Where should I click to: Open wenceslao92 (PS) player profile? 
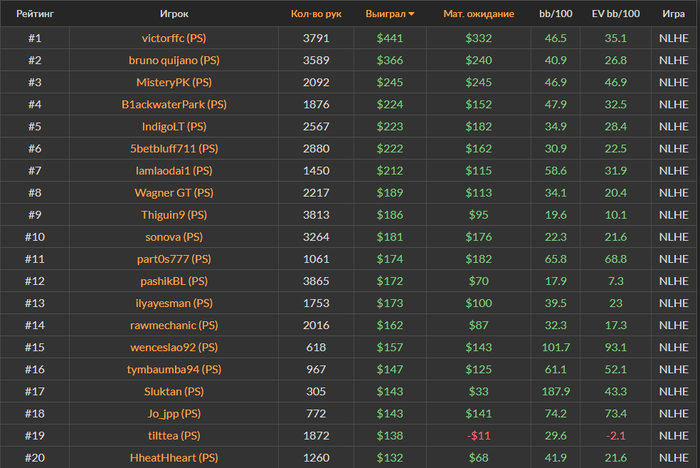coord(174,347)
